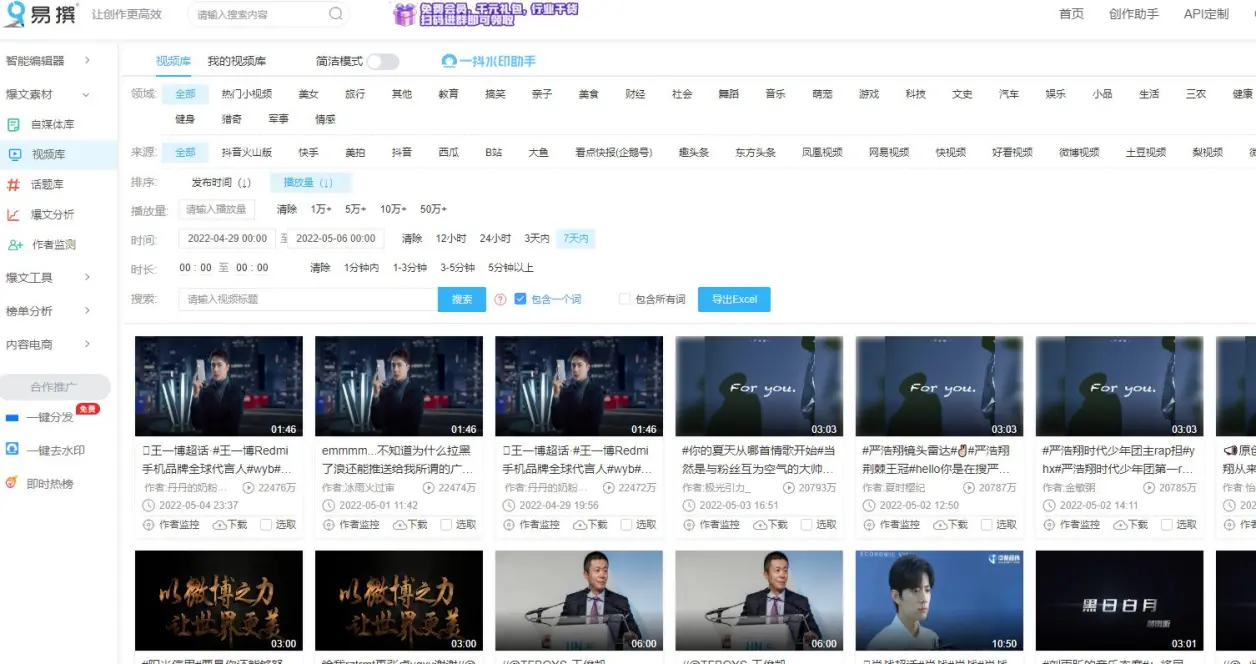Click the gift box promo banner icon
The image size is (1256, 664).
click(x=404, y=14)
